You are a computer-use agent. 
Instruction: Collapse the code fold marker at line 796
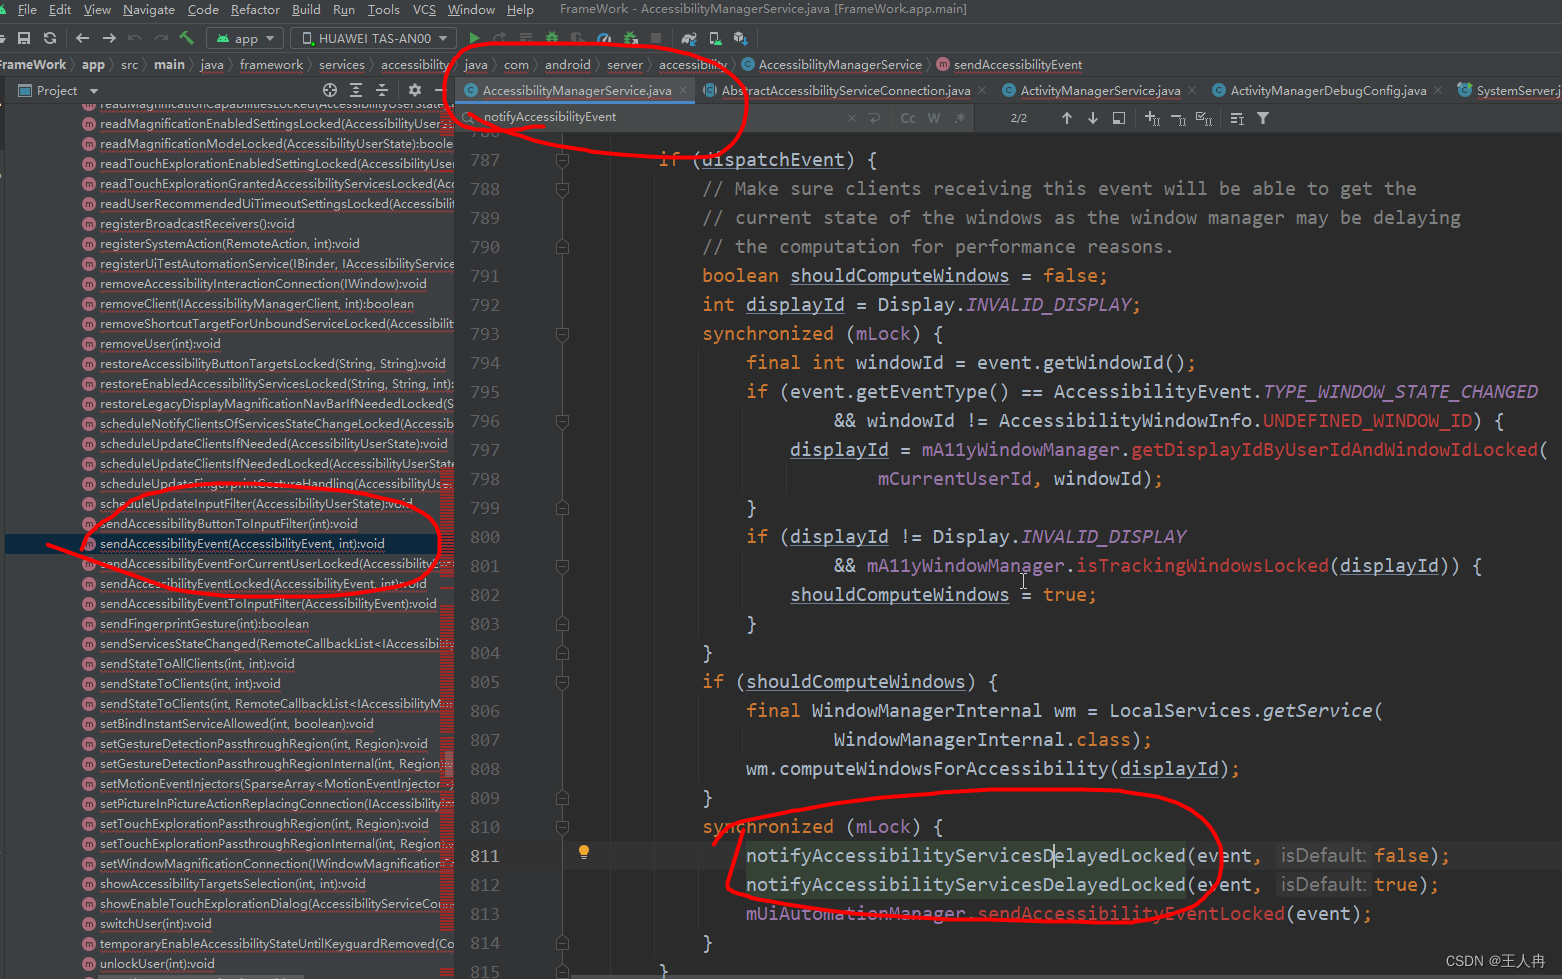pos(562,421)
